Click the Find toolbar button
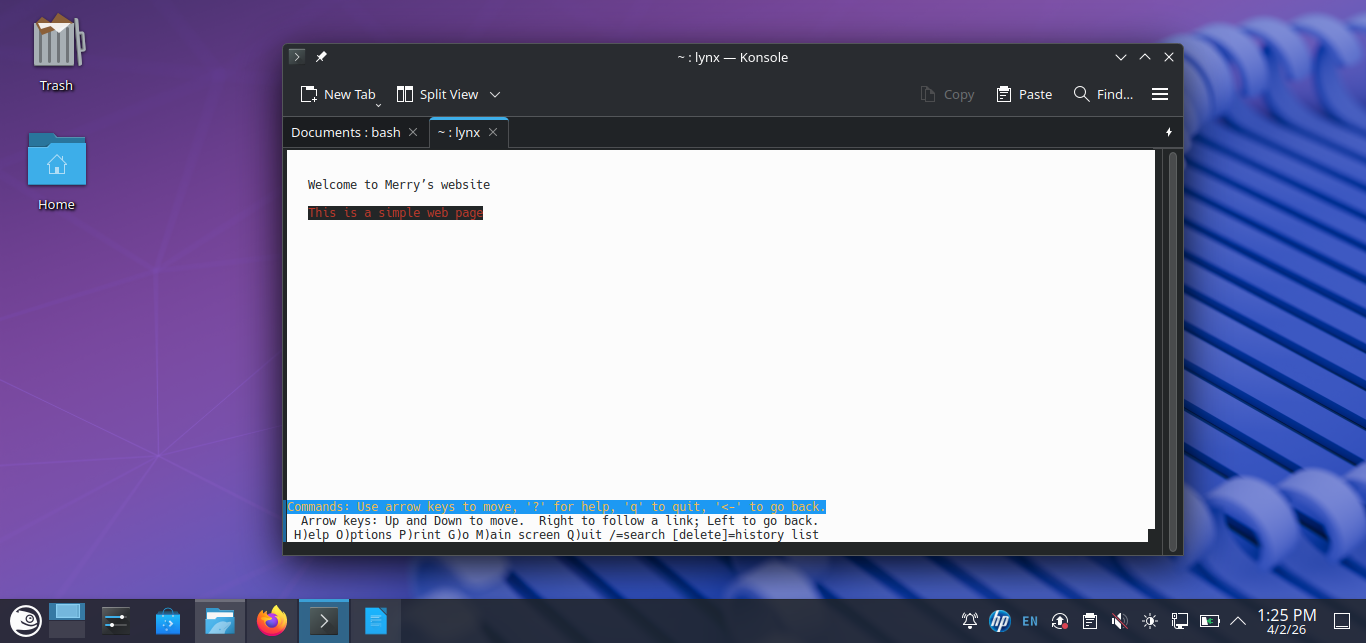1366x643 pixels. [1103, 94]
